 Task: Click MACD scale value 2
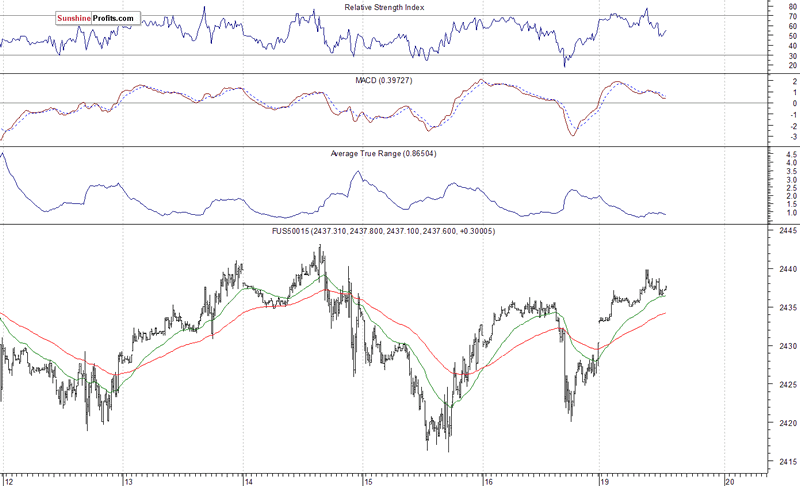click(x=794, y=82)
